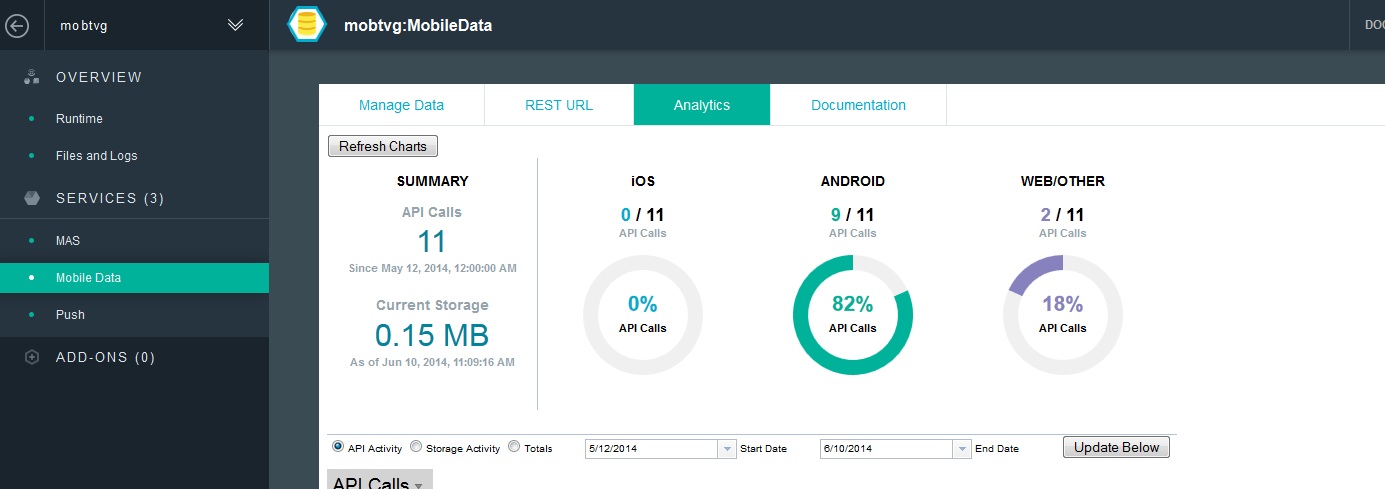Select the API Activity radio button
The image size is (1385, 489).
pyautogui.click(x=338, y=447)
